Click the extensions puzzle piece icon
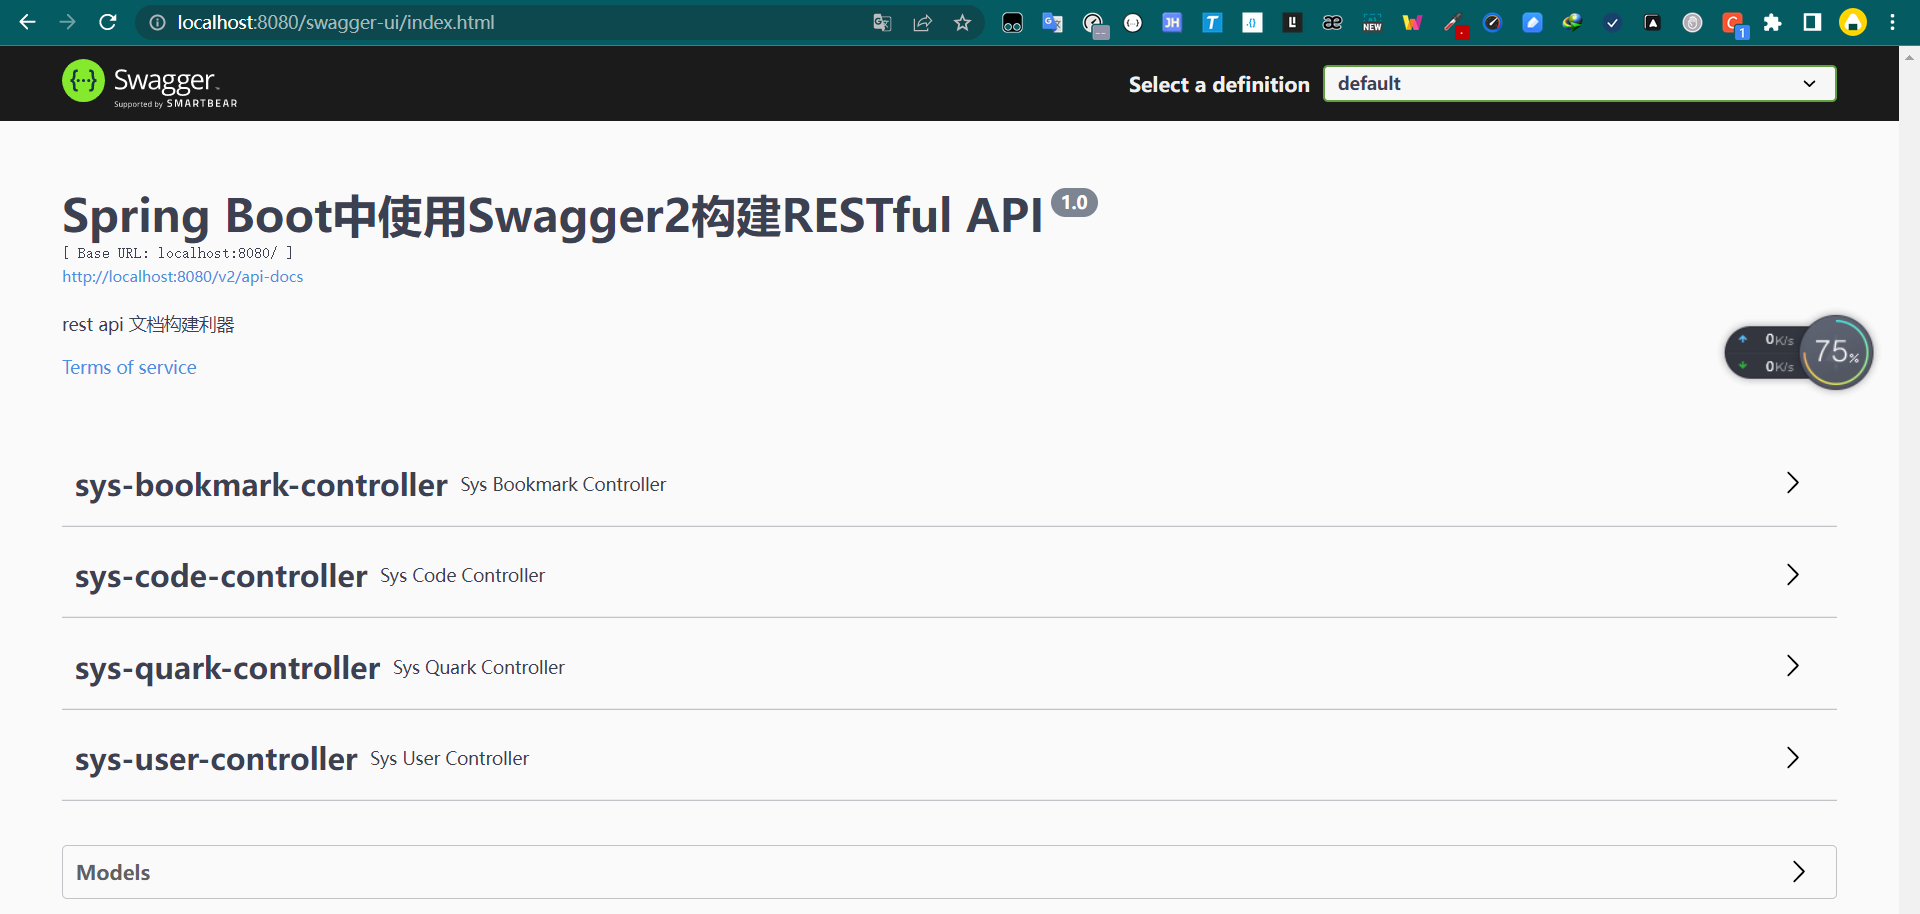1920x914 pixels. pos(1773,22)
